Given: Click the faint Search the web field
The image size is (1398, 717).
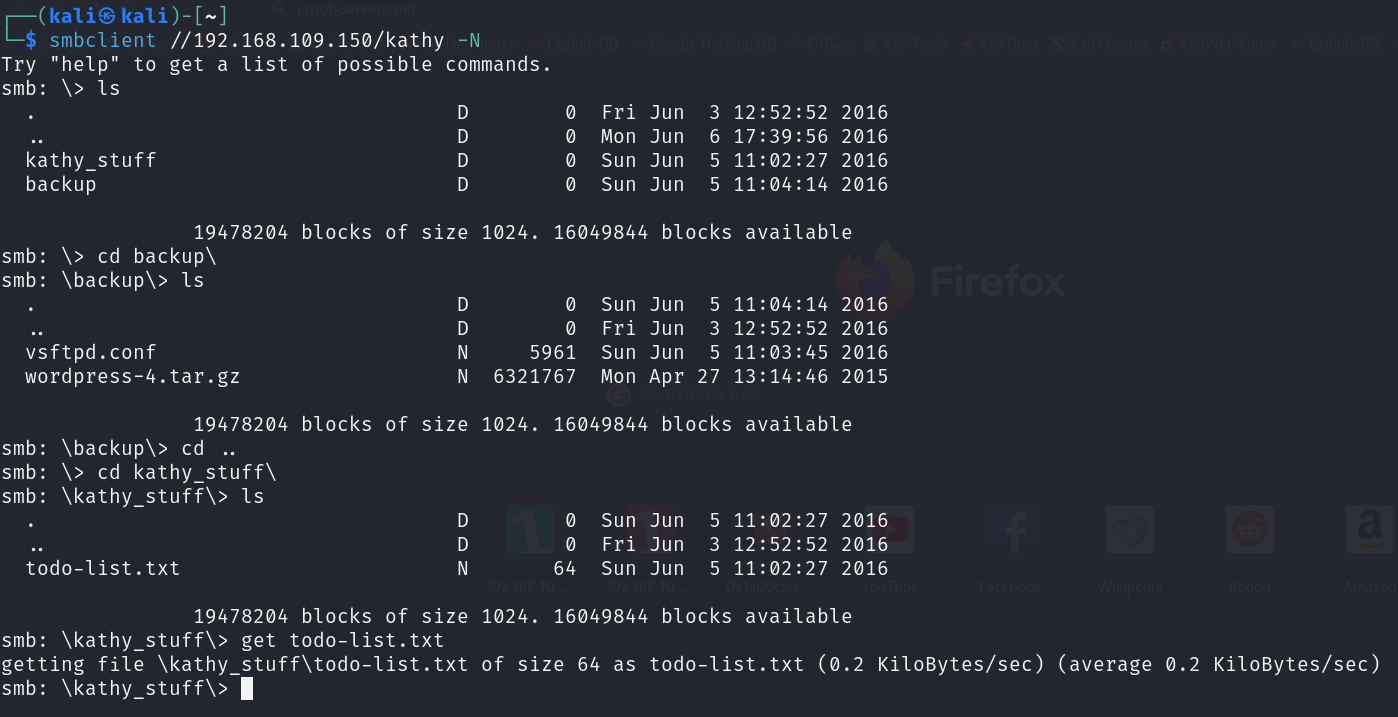Looking at the screenshot, I should 949,395.
